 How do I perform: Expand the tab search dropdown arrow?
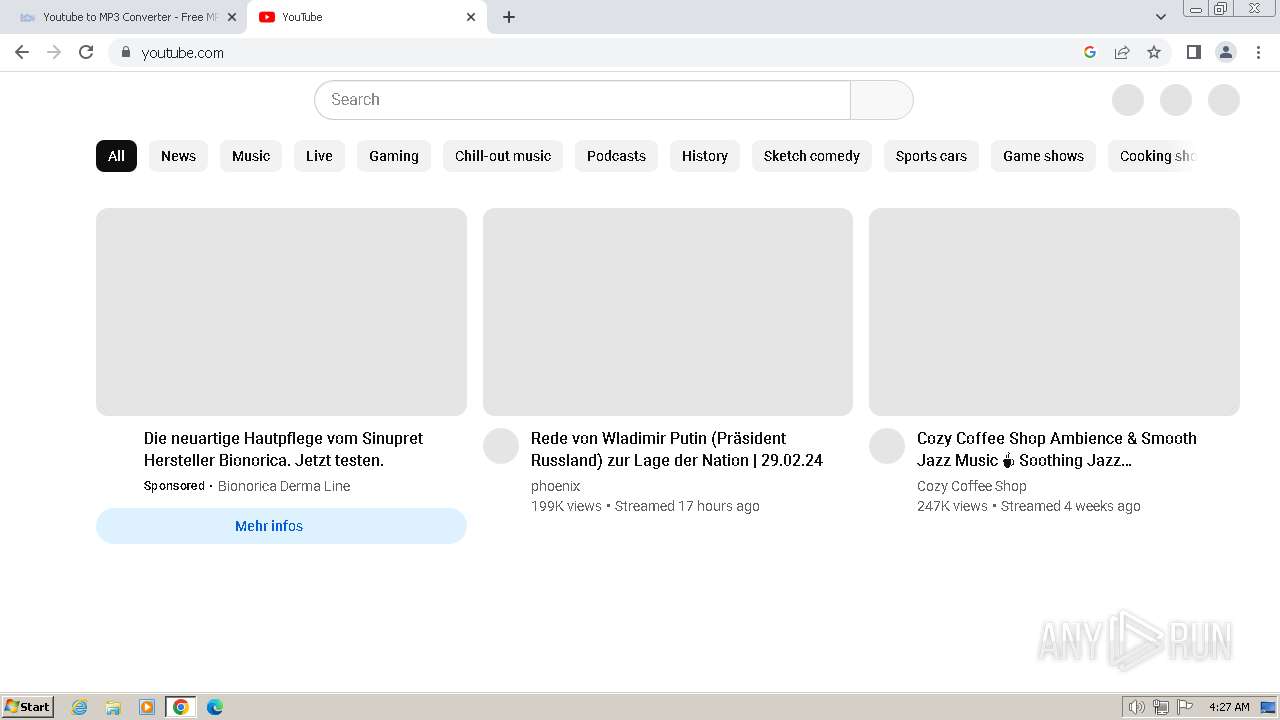(1161, 17)
